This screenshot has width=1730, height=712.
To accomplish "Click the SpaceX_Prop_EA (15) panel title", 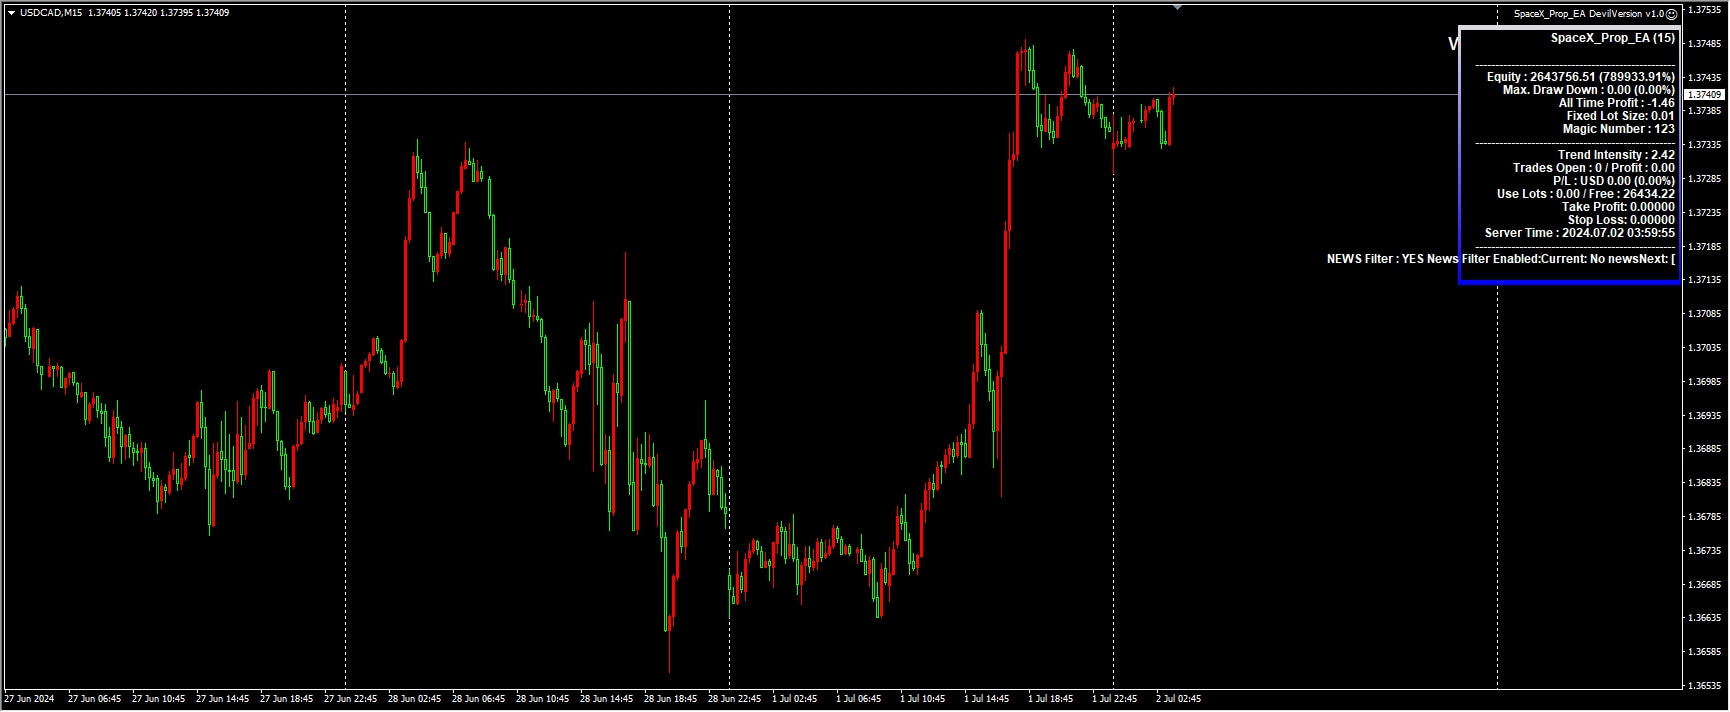I will (1612, 38).
